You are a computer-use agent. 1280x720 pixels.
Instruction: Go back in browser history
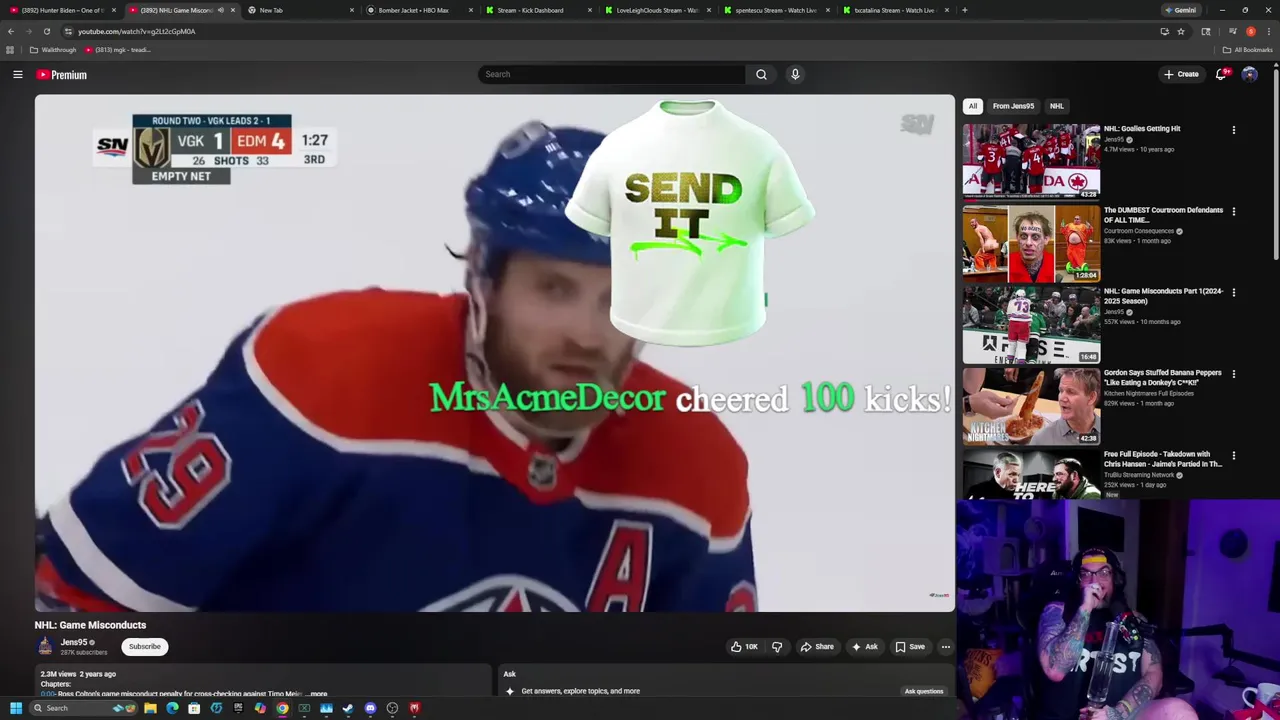click(11, 31)
